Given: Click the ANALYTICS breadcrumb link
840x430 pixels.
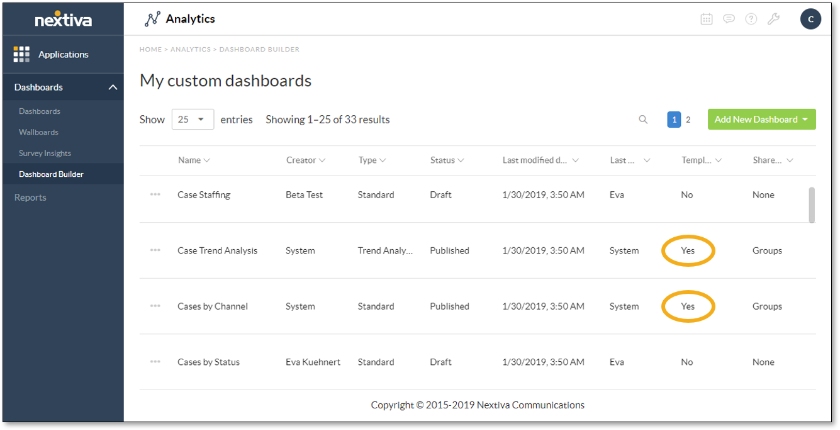Looking at the screenshot, I should (x=190, y=49).
